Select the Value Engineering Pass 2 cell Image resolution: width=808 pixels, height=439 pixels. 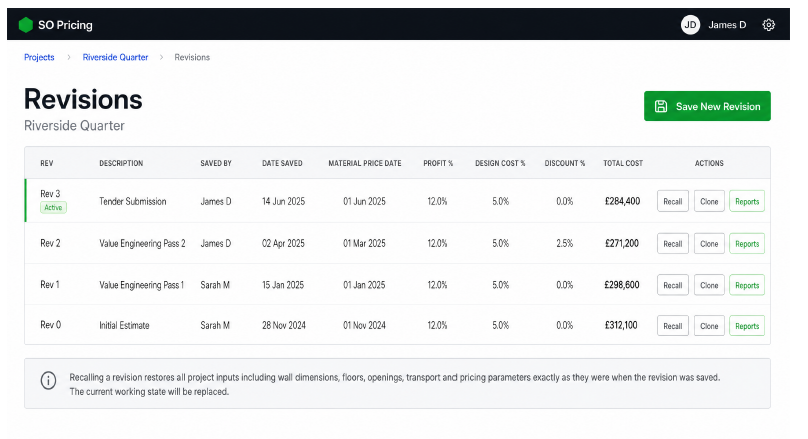(142, 243)
